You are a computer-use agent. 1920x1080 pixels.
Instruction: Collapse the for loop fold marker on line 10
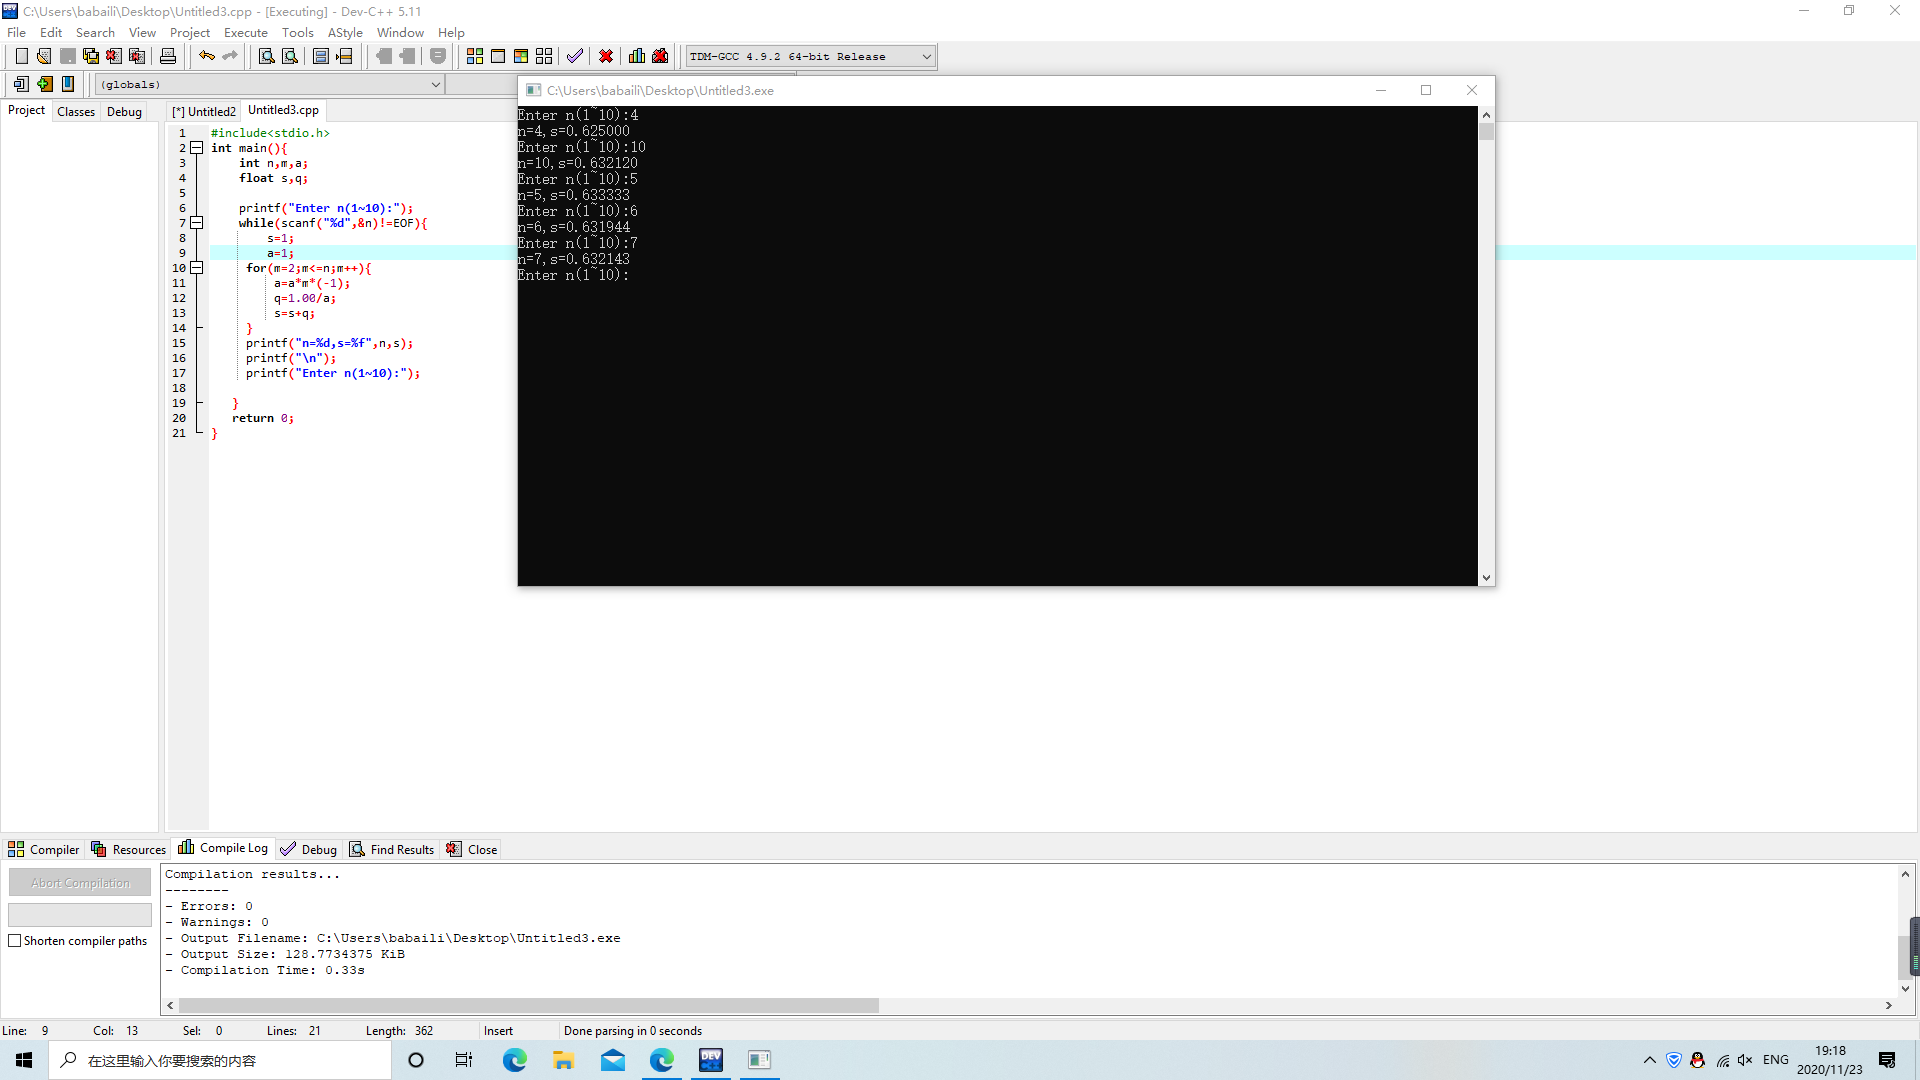(x=197, y=268)
